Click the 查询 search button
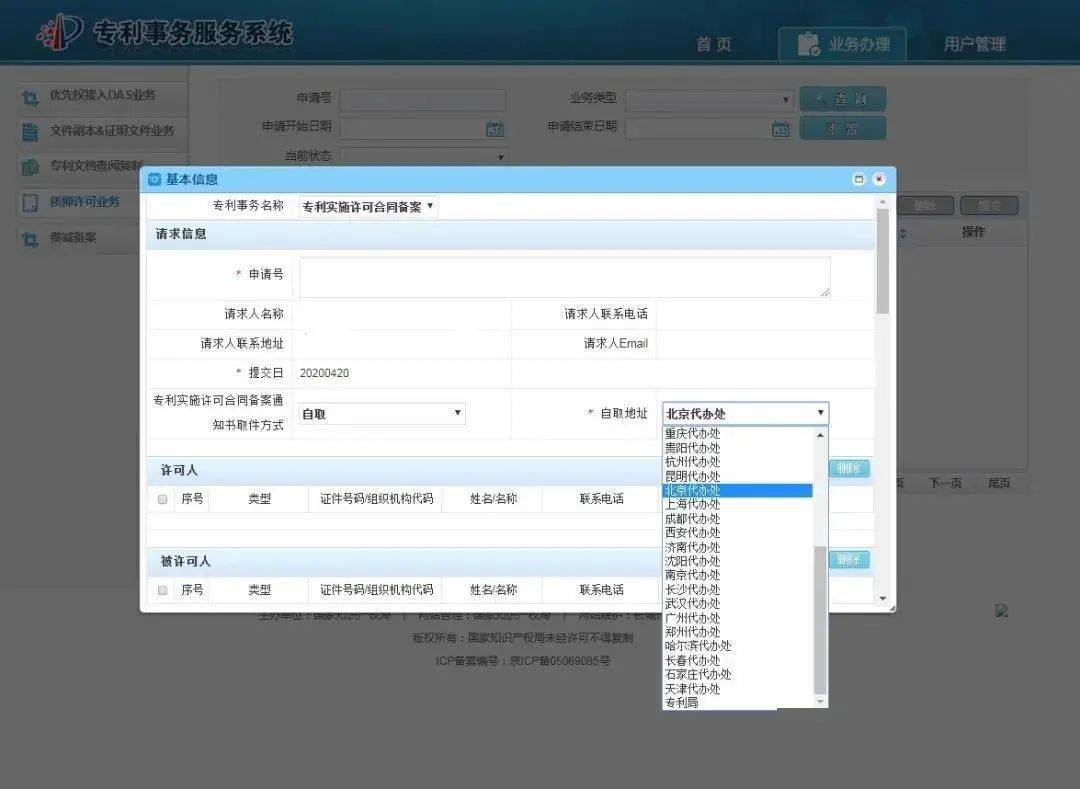The height and width of the screenshot is (789, 1080). pos(841,100)
